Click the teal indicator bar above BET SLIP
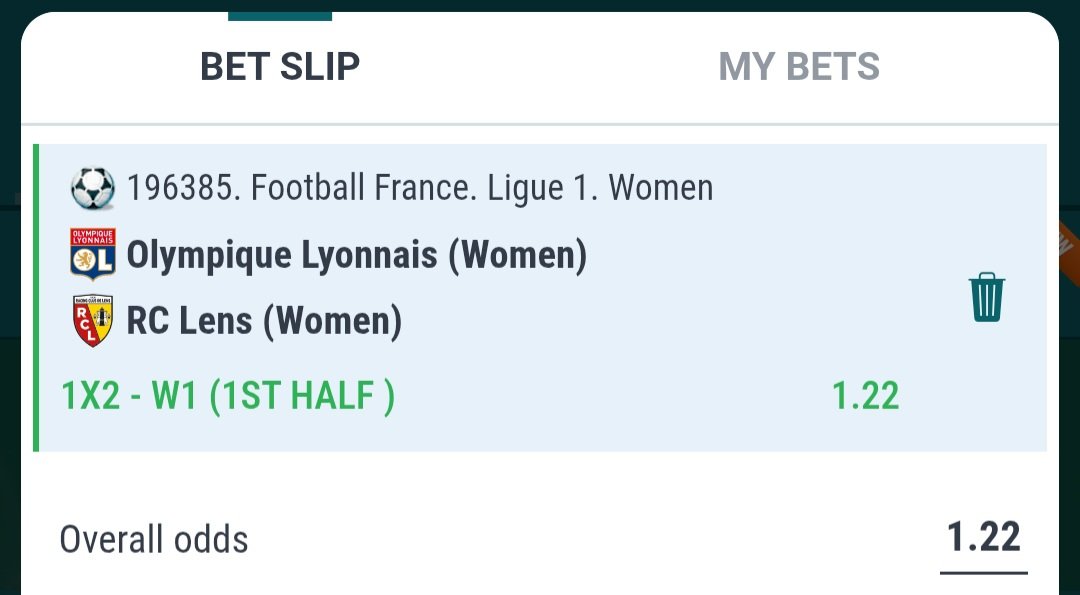The image size is (1080, 595). [280, 16]
